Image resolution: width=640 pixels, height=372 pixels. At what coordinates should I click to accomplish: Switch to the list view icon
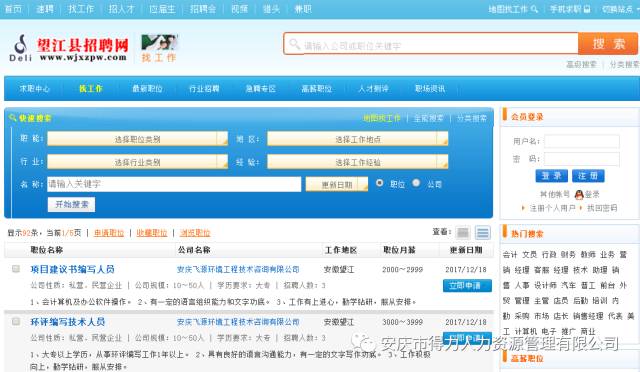(x=482, y=233)
